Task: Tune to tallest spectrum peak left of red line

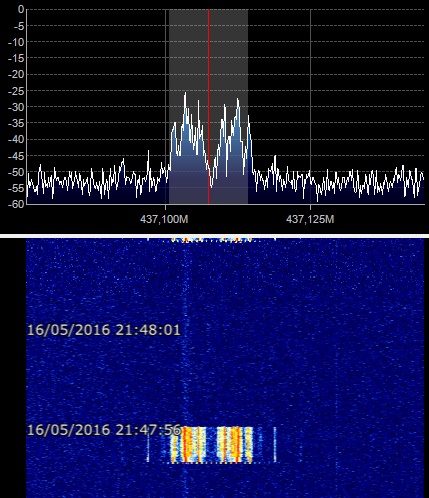Action: click(185, 94)
